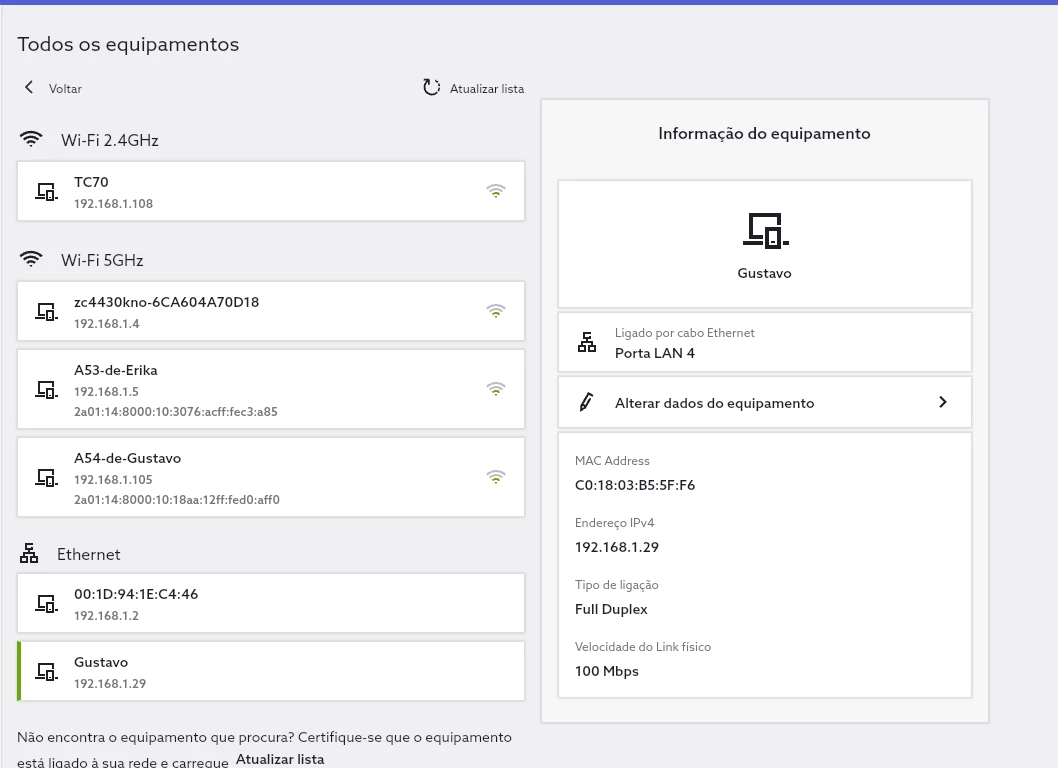Viewport: 1058px width, 768px height.
Task: Click the refresh icon beside Atualizar lista
Action: [431, 88]
